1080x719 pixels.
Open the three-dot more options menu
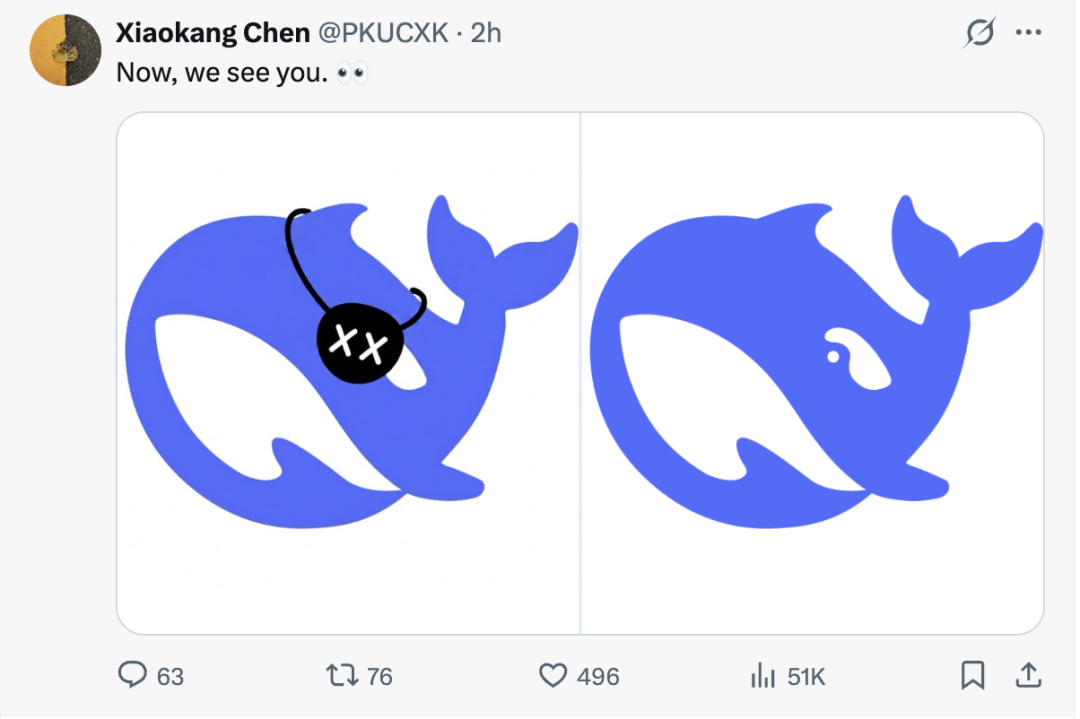point(1028,32)
